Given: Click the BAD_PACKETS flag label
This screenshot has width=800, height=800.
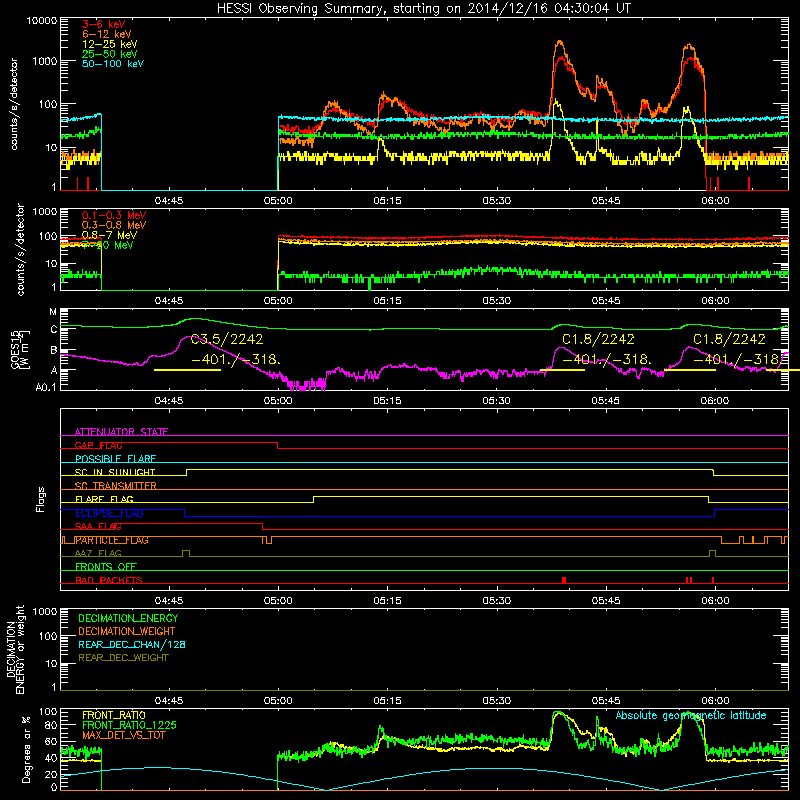Looking at the screenshot, I should click(x=109, y=580).
